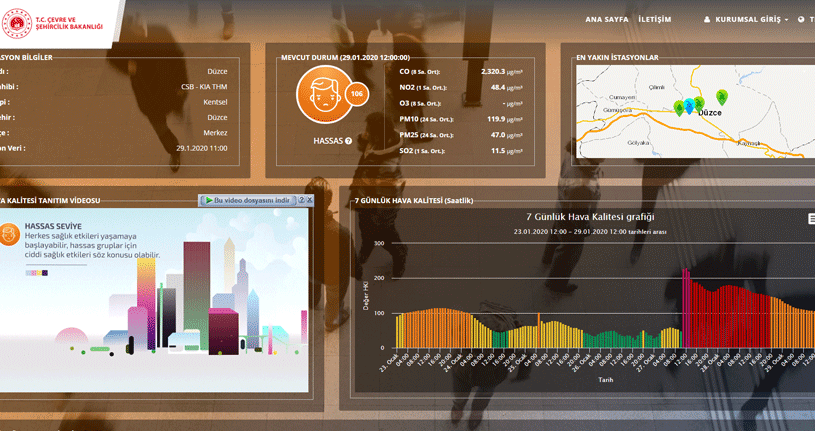Open the ANA SAYFA menu item

coord(607,19)
